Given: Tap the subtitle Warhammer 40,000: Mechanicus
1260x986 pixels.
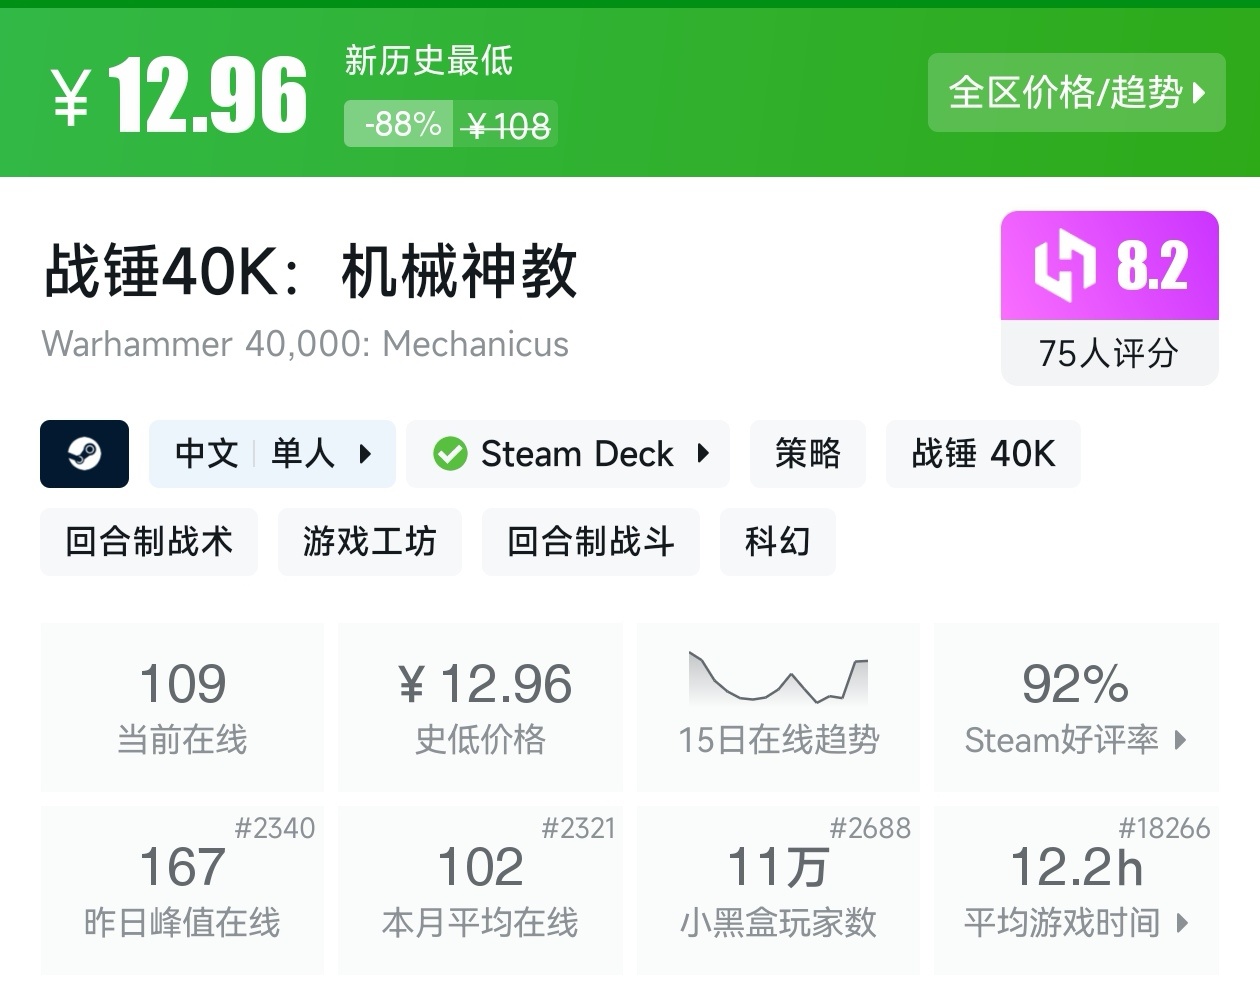Looking at the screenshot, I should [x=305, y=344].
